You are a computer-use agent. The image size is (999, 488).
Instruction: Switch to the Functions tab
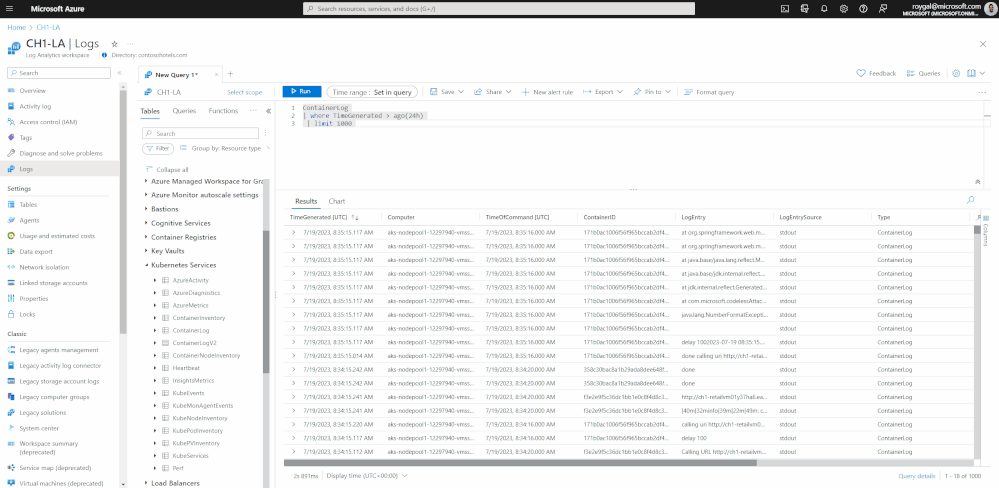[223, 111]
